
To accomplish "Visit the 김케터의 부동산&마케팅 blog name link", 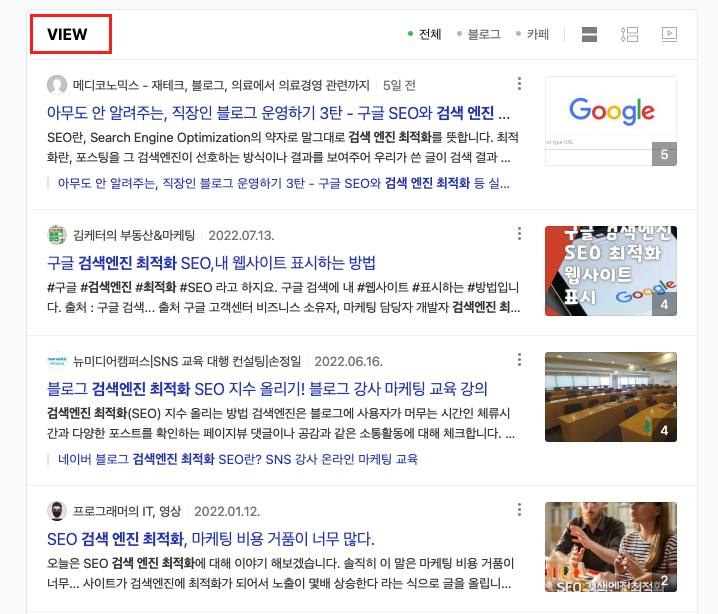I will 134,235.
